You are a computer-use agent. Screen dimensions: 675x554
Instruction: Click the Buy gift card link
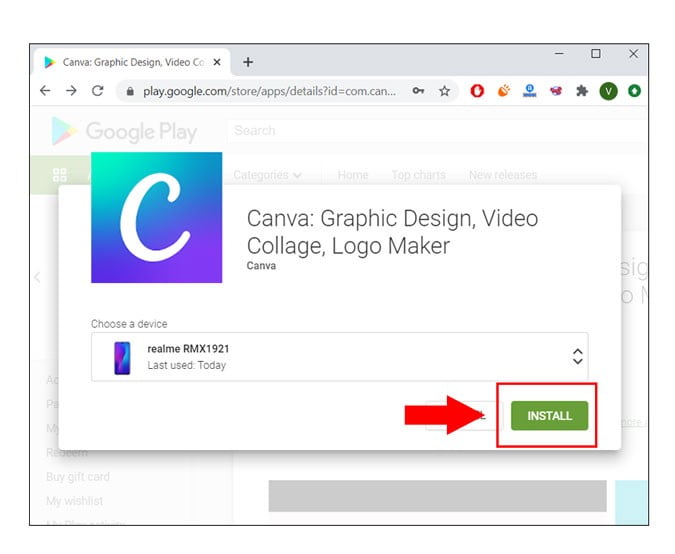tap(78, 477)
